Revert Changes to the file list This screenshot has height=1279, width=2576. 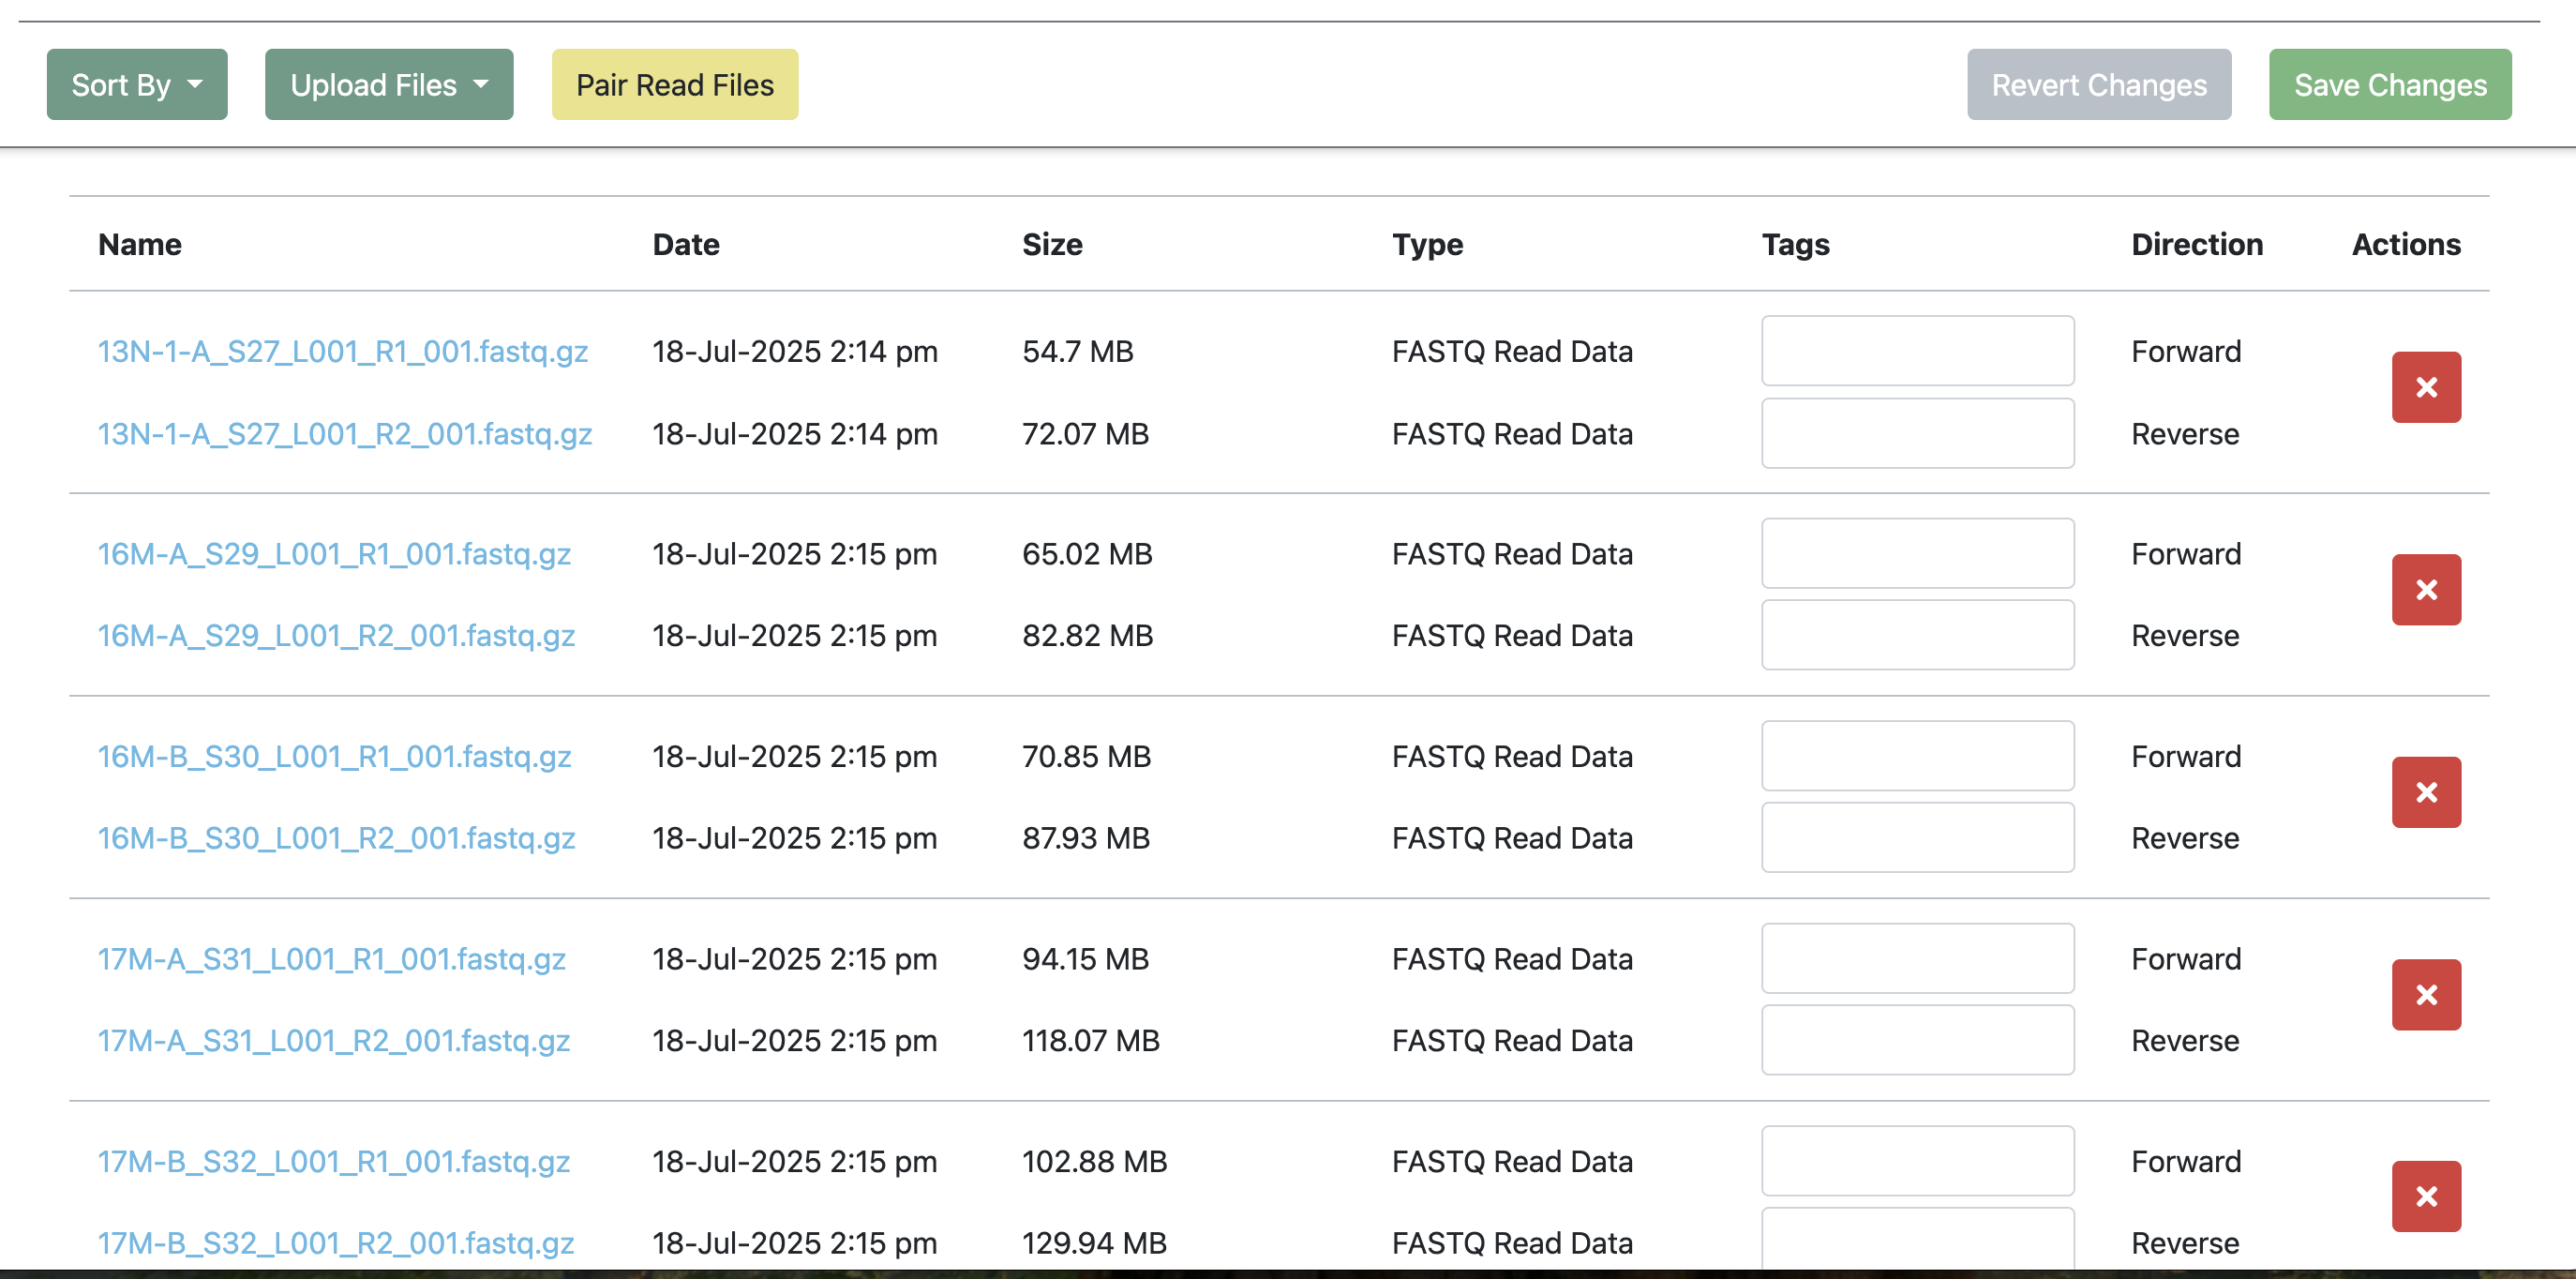[2099, 85]
